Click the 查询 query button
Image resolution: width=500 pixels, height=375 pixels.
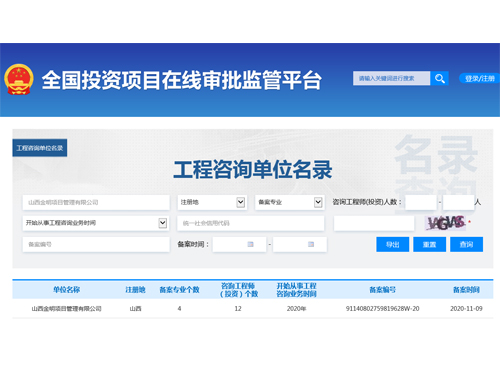point(466,244)
